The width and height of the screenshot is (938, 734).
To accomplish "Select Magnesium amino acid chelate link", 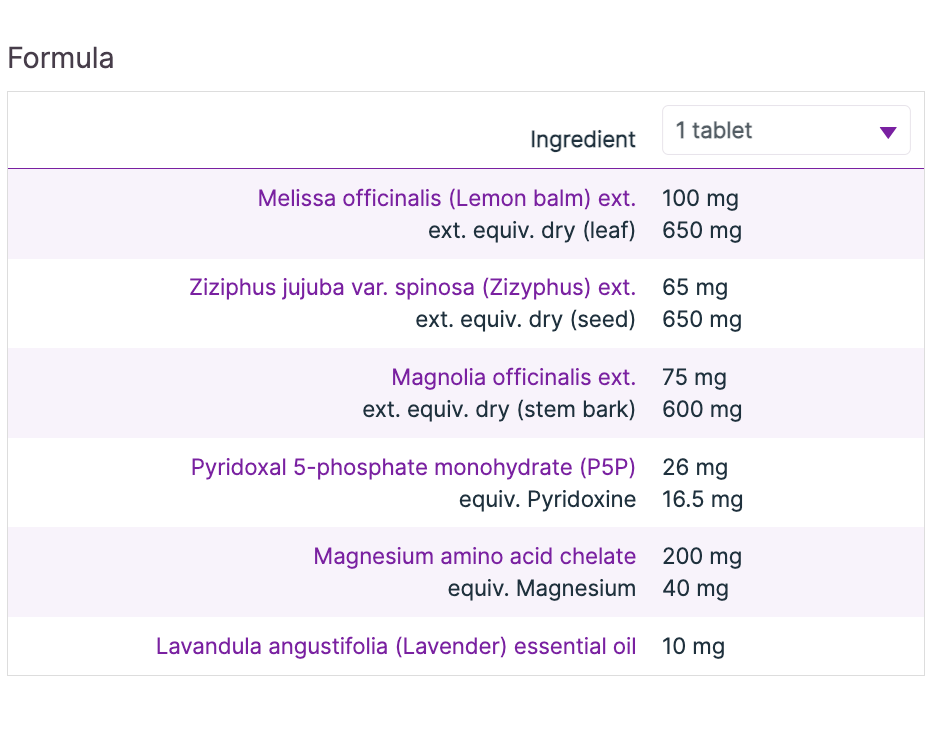I will (474, 556).
